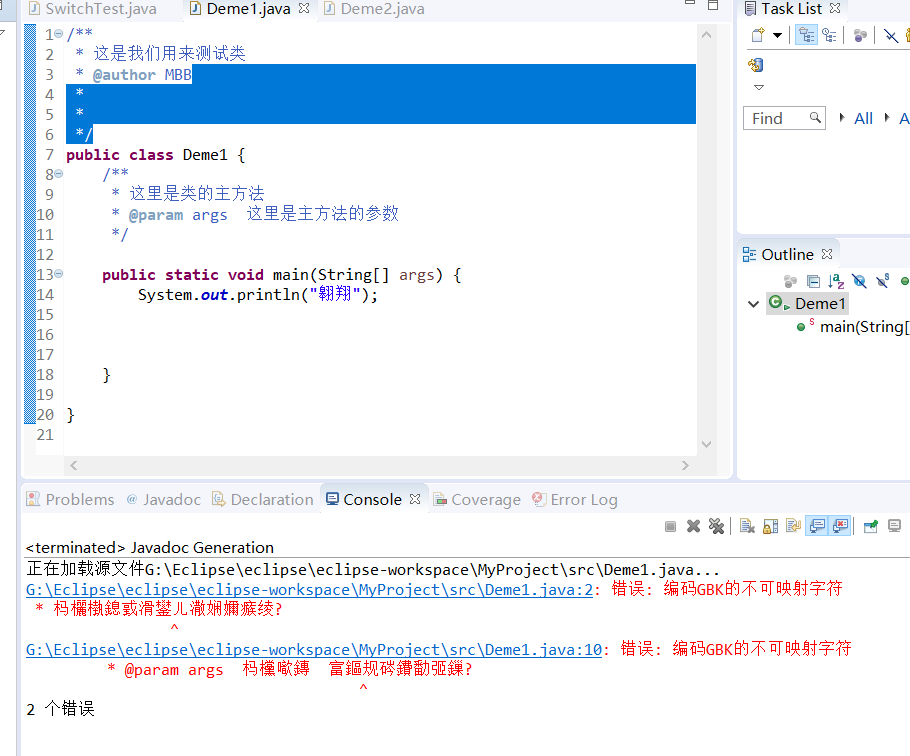Open the Coverage view tab
This screenshot has width=910, height=756.
[478, 500]
